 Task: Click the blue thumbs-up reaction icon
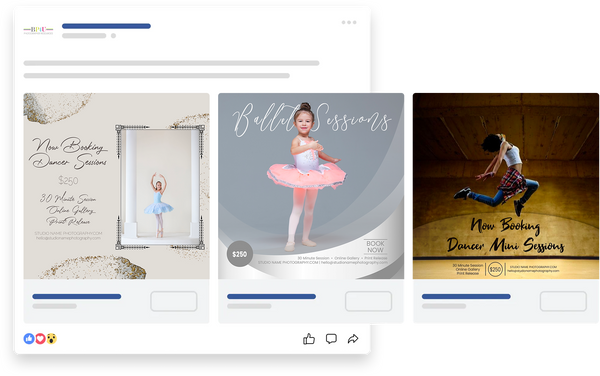point(29,339)
